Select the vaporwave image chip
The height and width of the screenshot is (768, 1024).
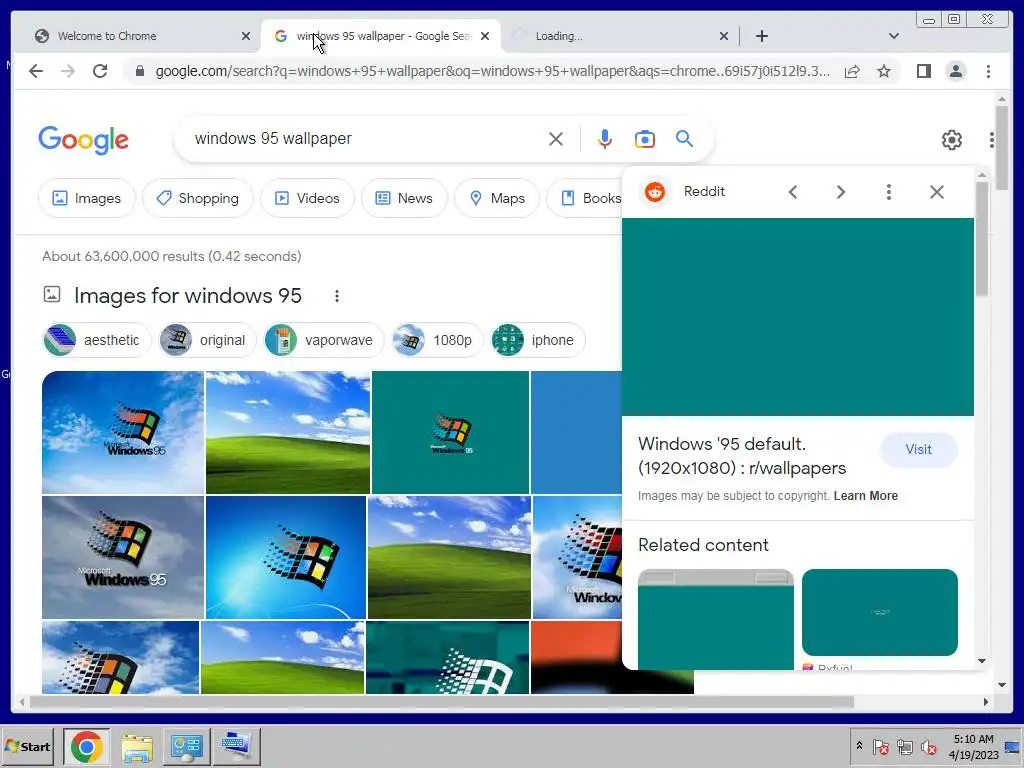324,340
